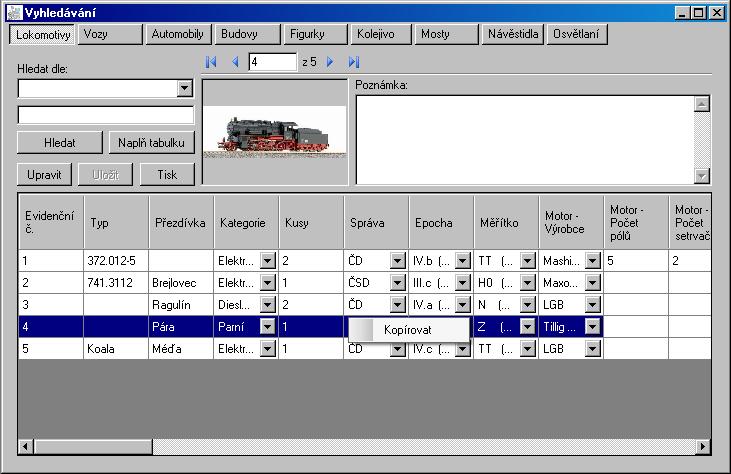This screenshot has width=731, height=474.
Task: Switch to the Vozy tab
Action: pyautogui.click(x=109, y=34)
